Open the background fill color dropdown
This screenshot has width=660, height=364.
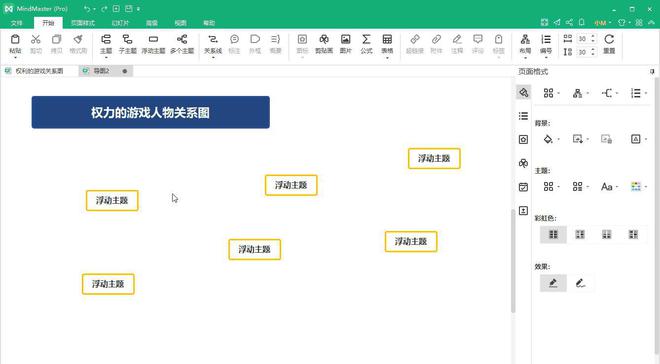559,139
